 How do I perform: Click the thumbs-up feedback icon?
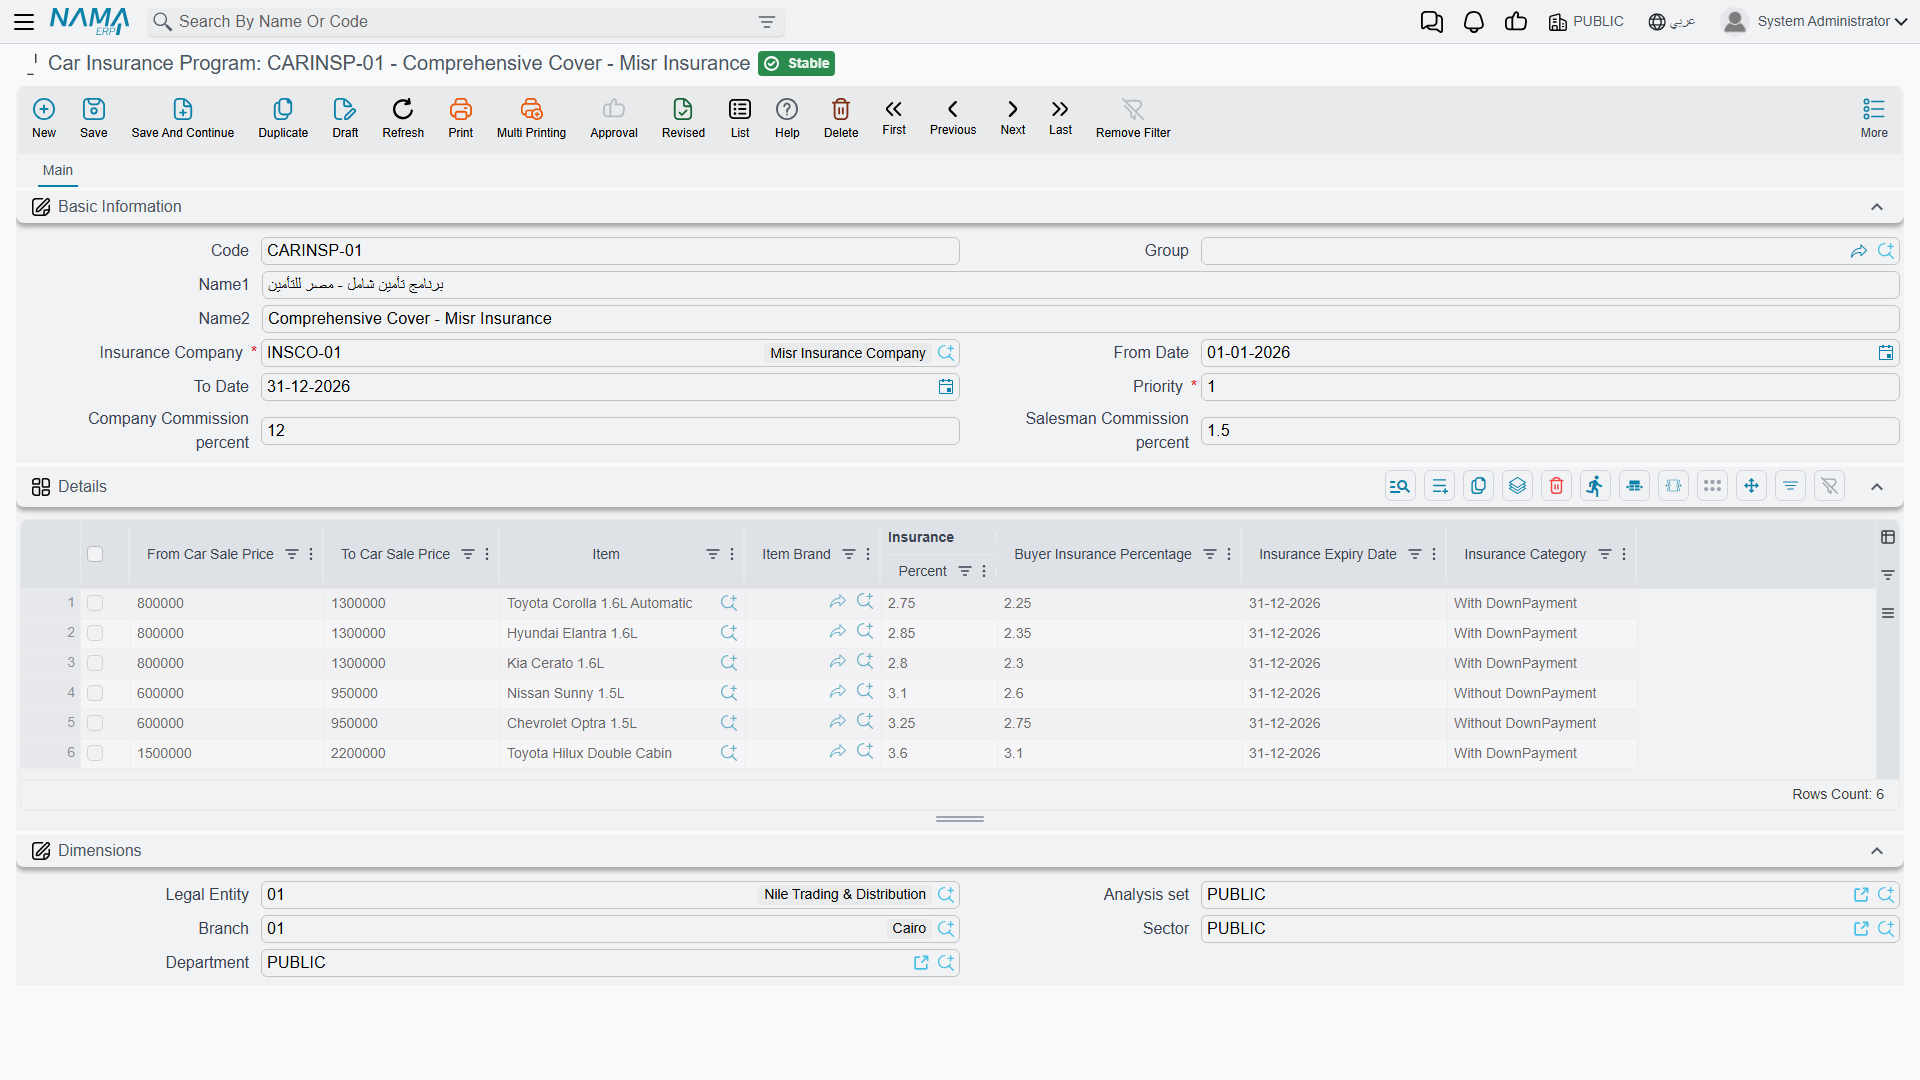[x=1516, y=22]
